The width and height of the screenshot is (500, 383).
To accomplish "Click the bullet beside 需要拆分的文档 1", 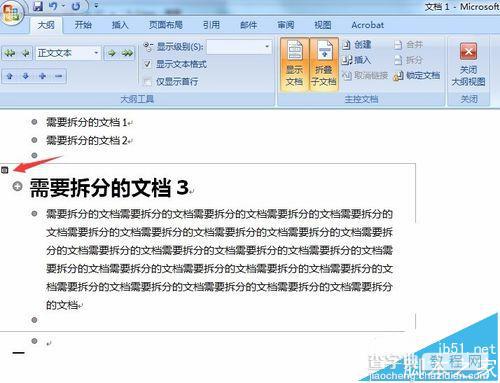I will 34,122.
